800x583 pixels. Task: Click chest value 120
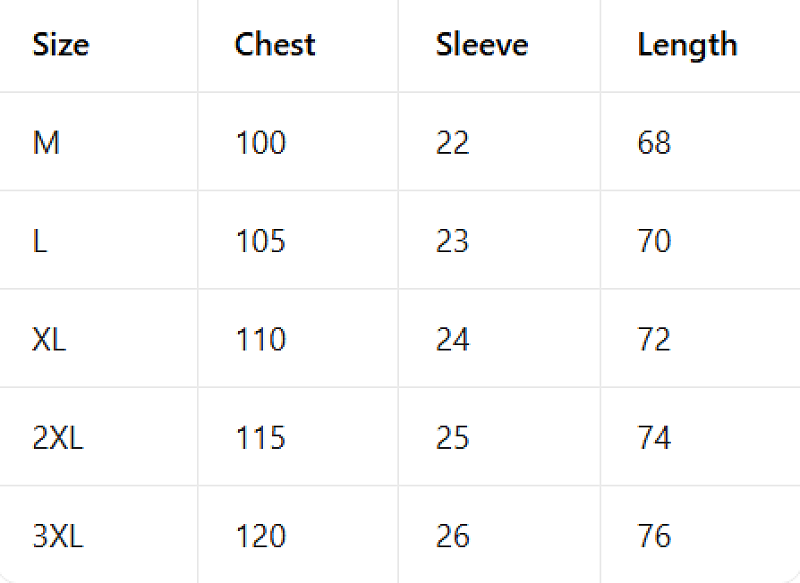261,536
